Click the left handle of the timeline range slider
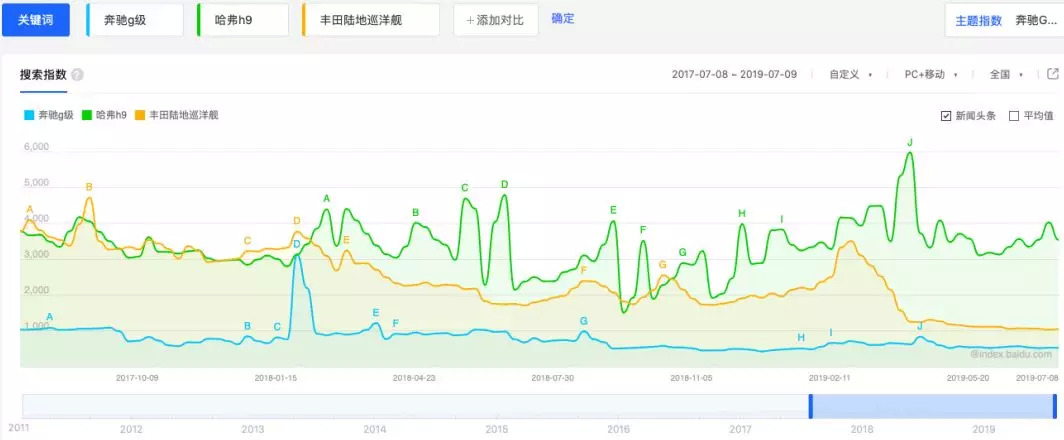The image size is (1064, 440). [x=811, y=406]
